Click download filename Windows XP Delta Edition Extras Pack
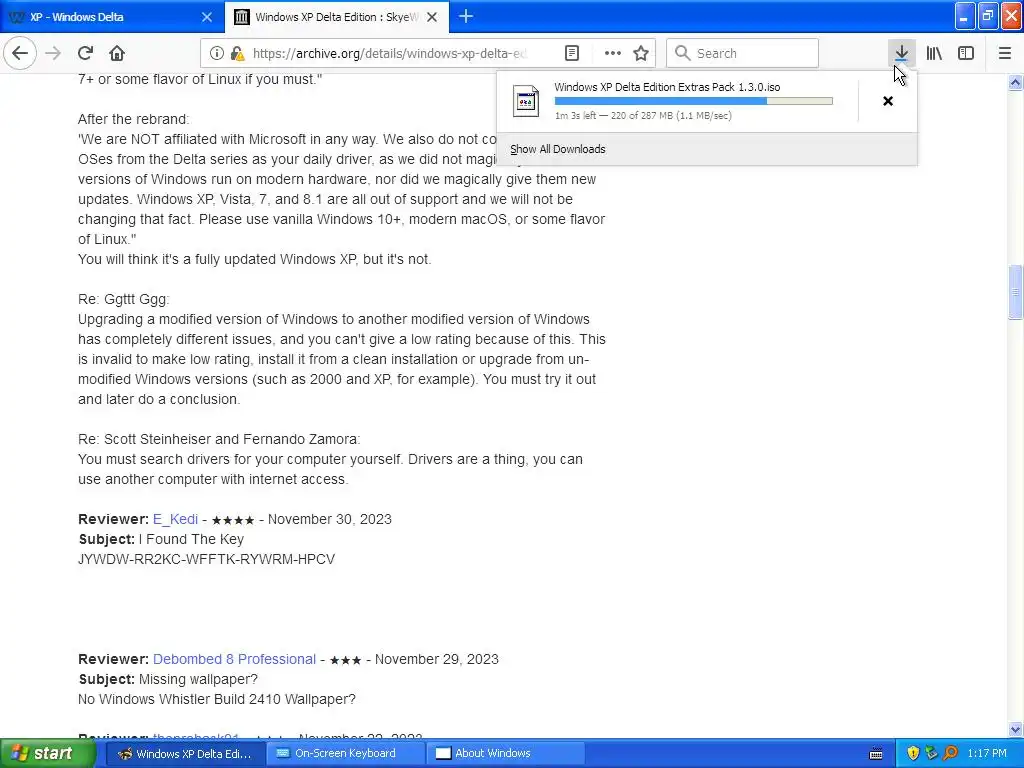The height and width of the screenshot is (768, 1024). (x=667, y=87)
